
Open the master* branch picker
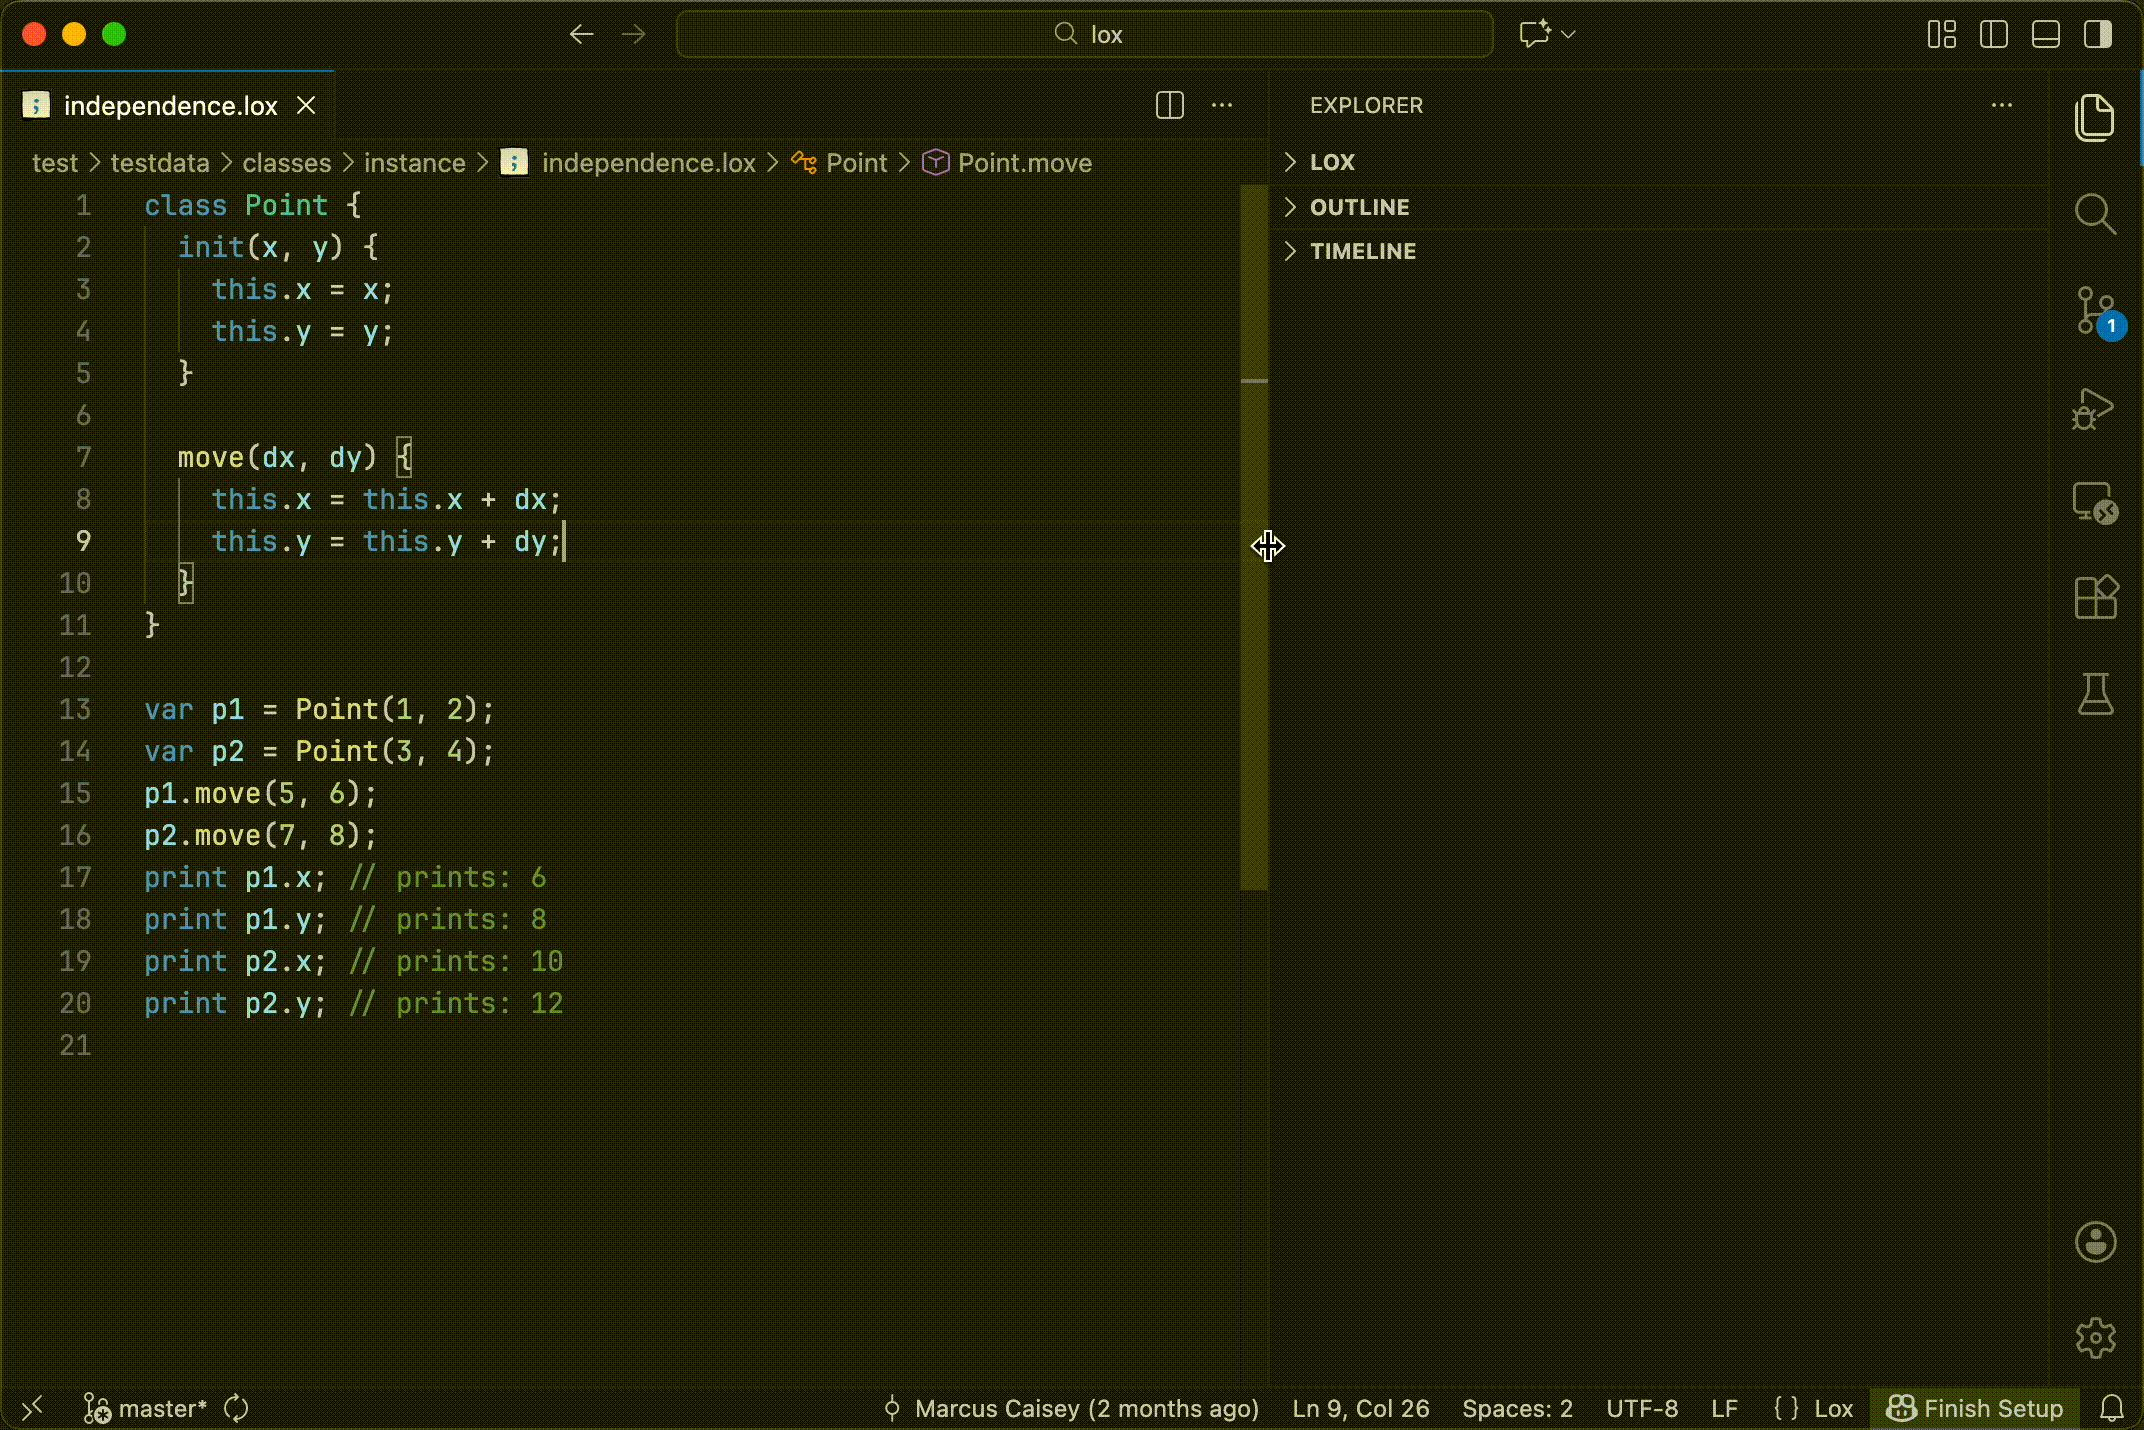pos(160,1408)
